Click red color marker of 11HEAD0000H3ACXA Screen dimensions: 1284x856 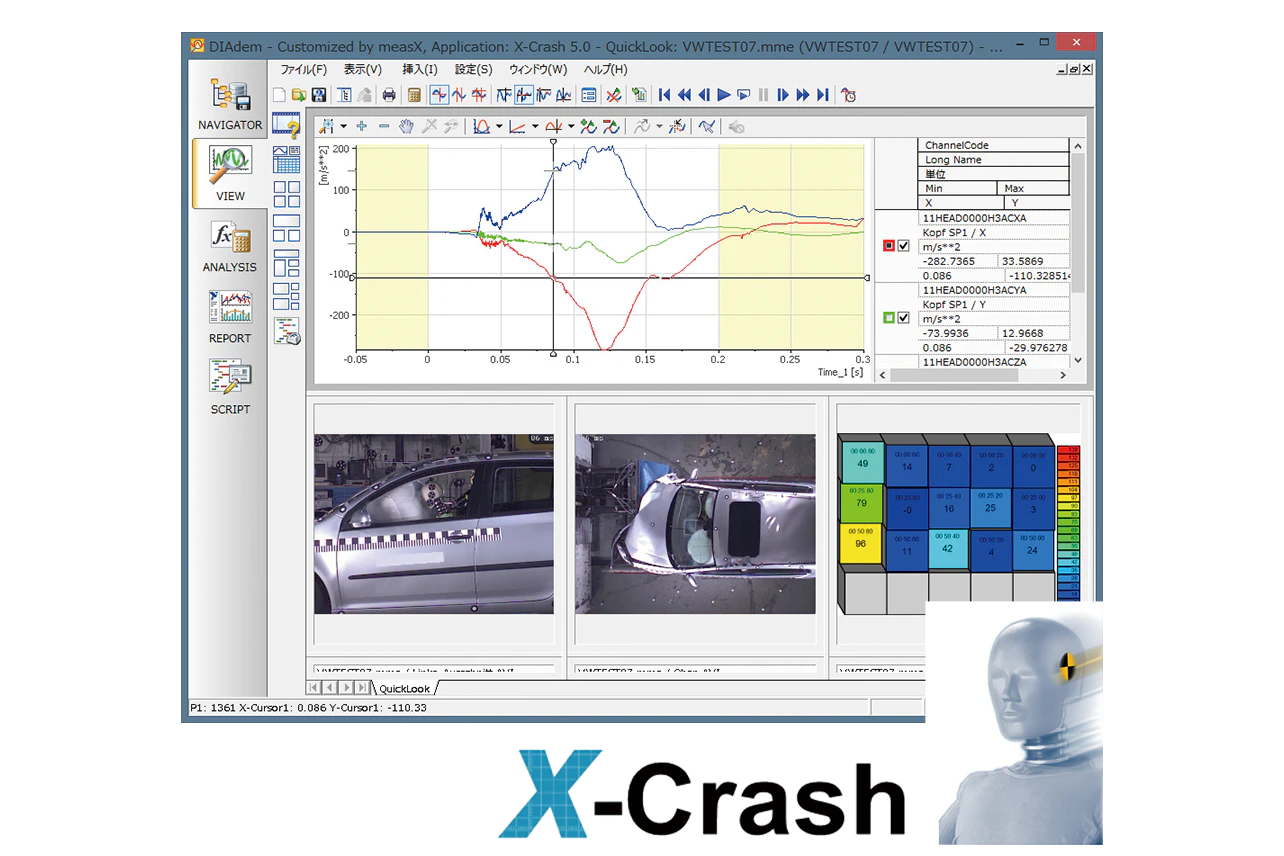point(888,246)
